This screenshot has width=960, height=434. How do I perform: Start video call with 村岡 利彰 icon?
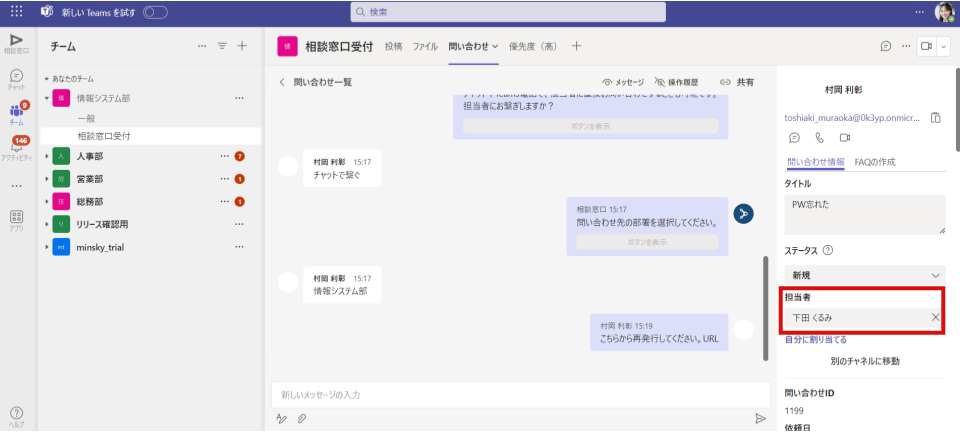click(x=845, y=138)
